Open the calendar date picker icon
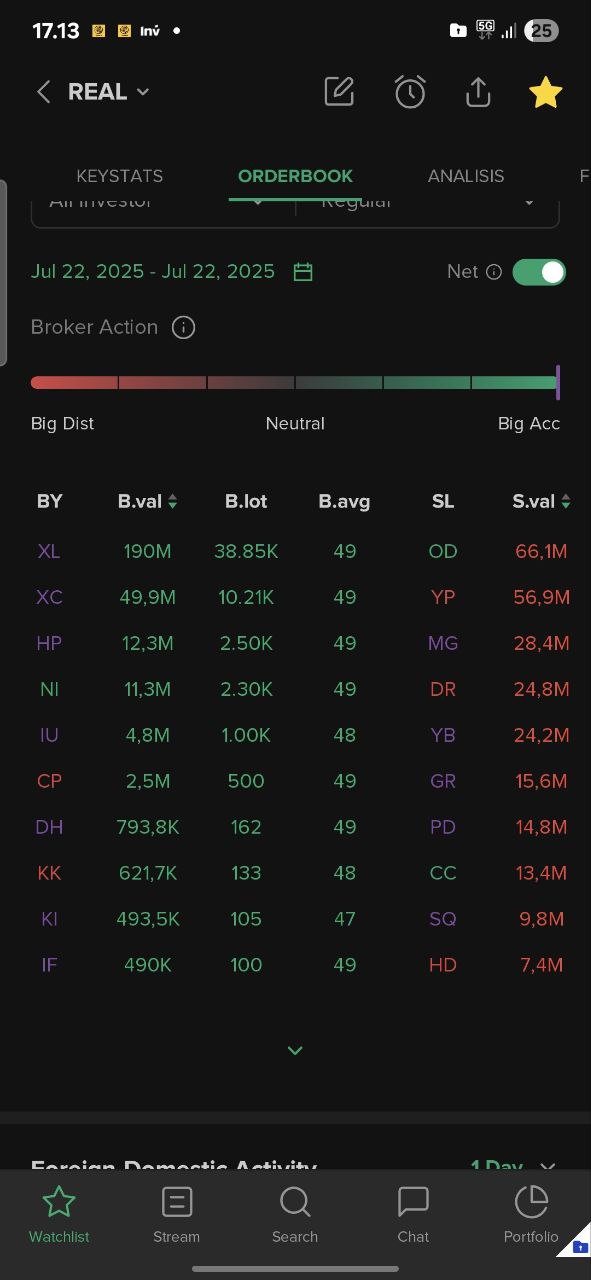Viewport: 591px width, 1280px height. pos(303,272)
